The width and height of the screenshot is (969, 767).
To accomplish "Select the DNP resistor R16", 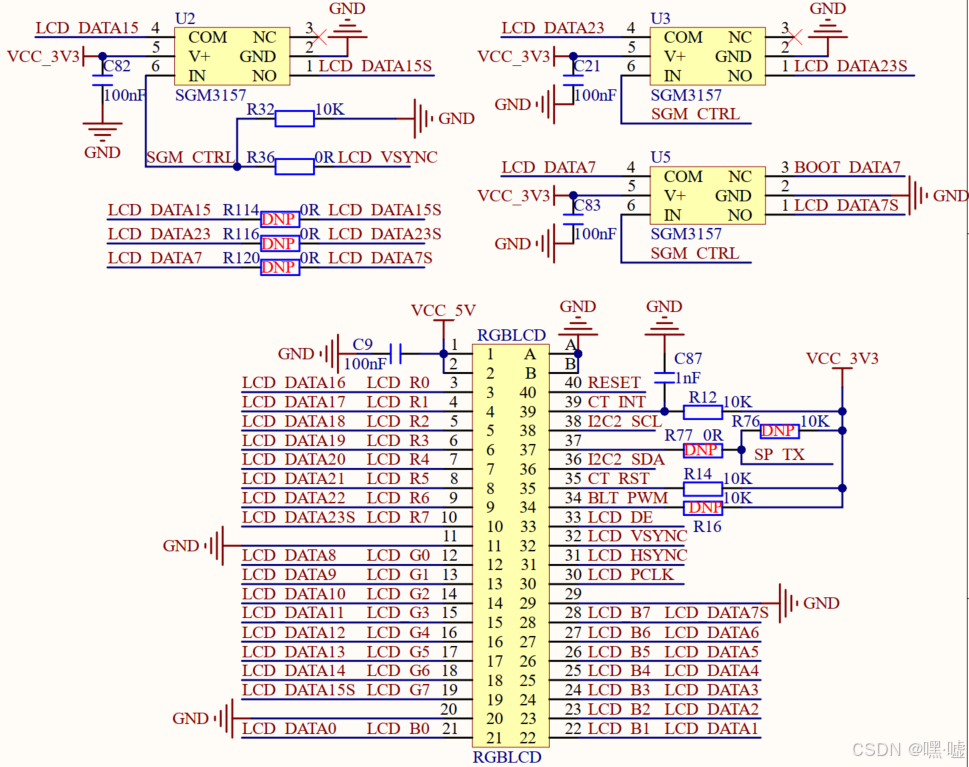I will [x=703, y=508].
